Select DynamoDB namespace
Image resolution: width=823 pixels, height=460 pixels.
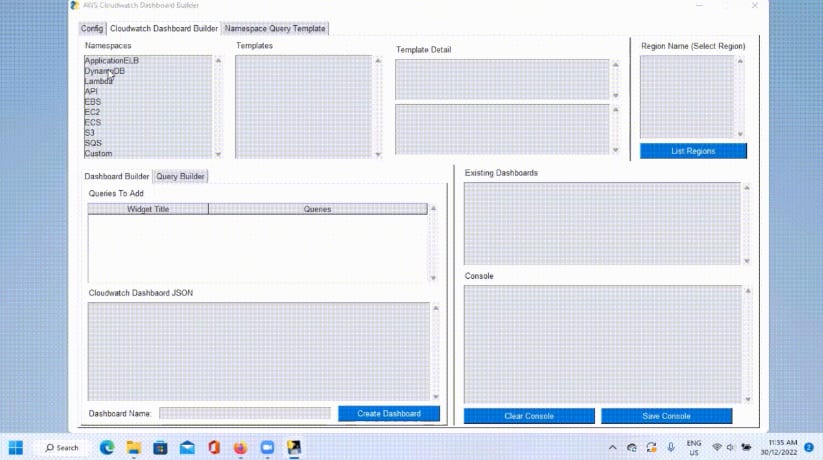pos(104,71)
